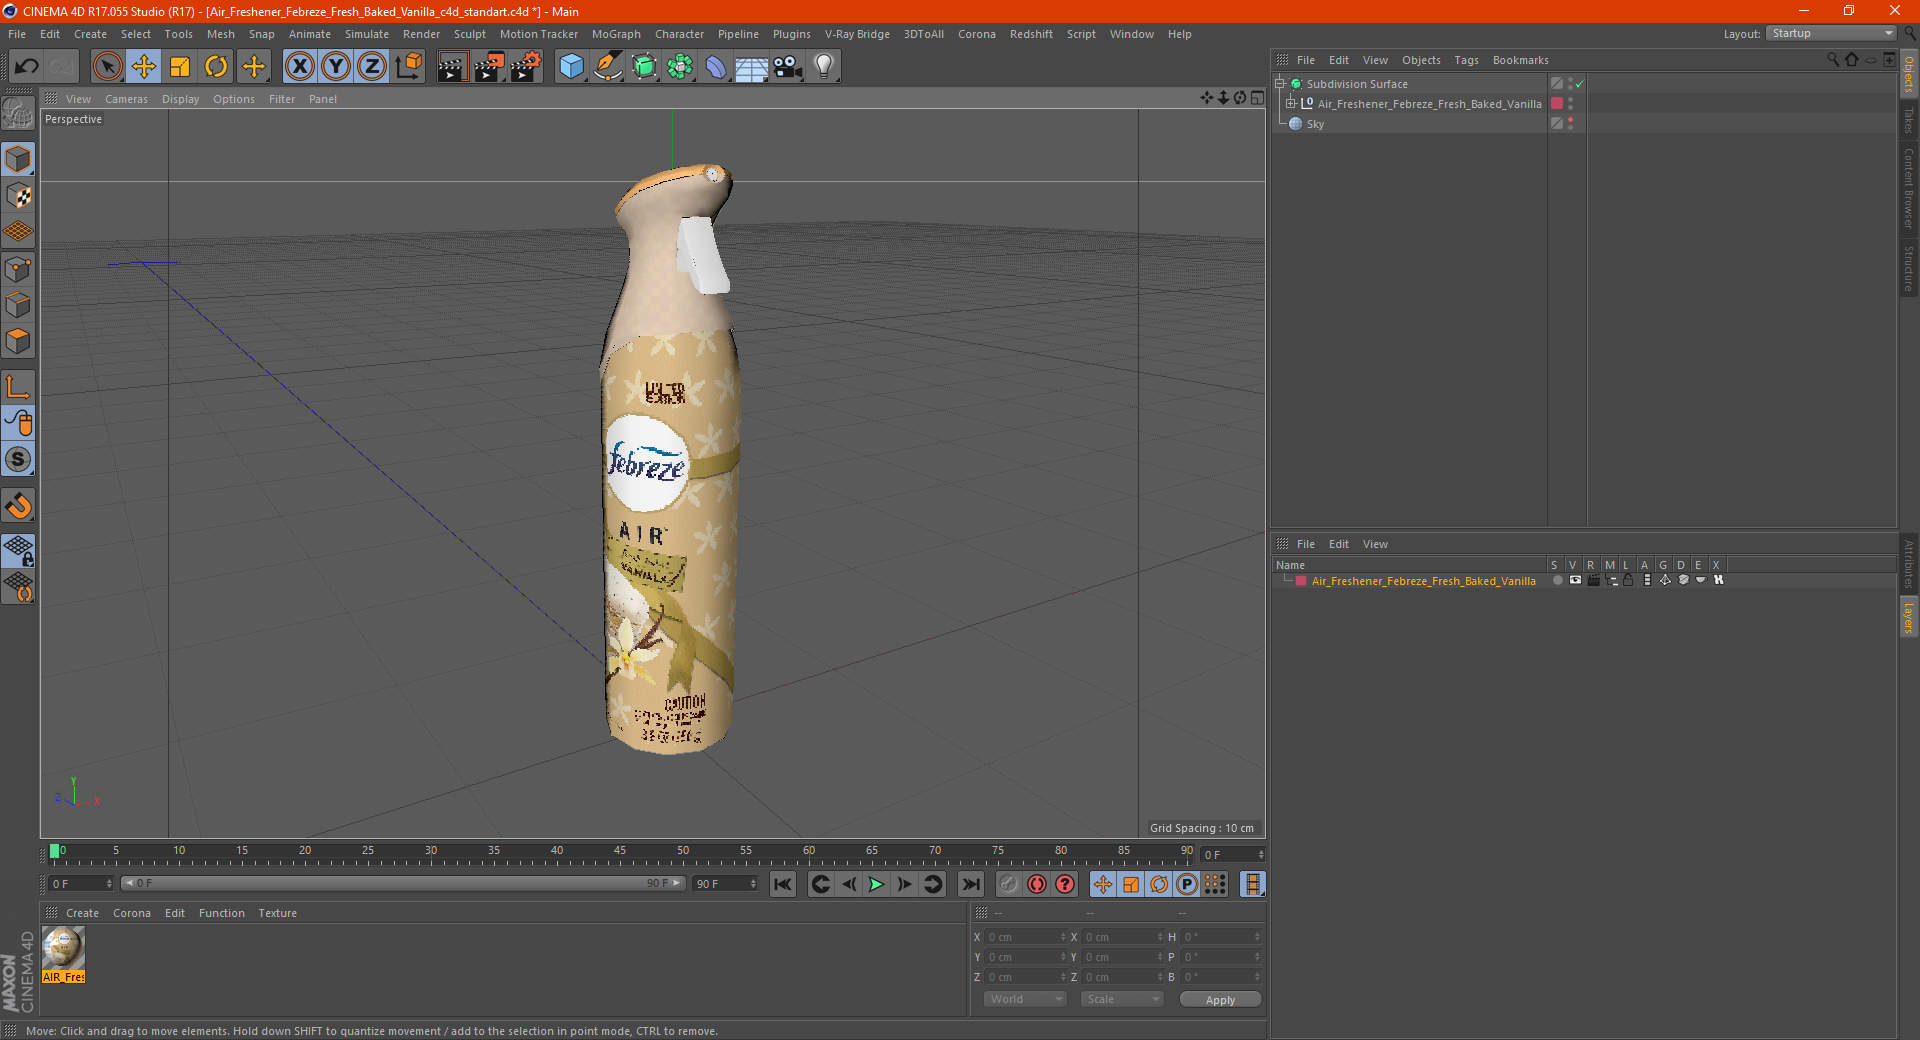The image size is (1920, 1040).
Task: Open the Layers side tab
Action: (1909, 617)
